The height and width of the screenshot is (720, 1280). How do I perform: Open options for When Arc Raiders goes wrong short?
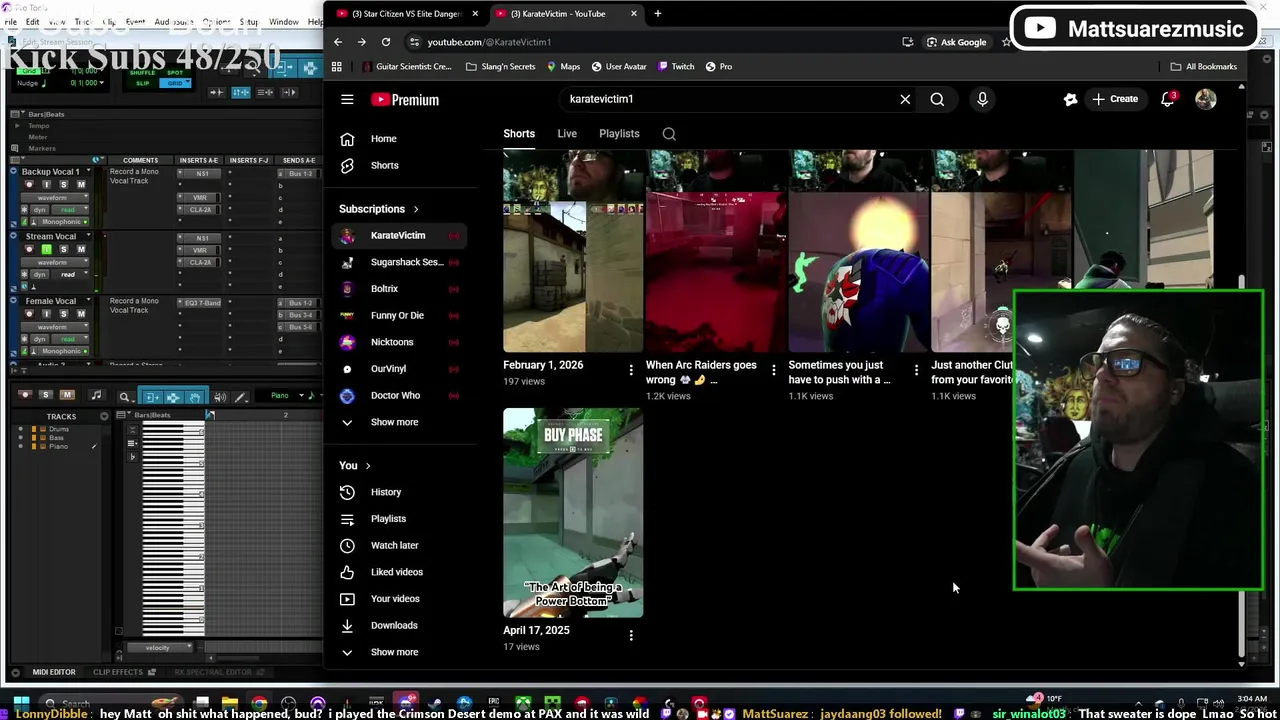point(774,371)
